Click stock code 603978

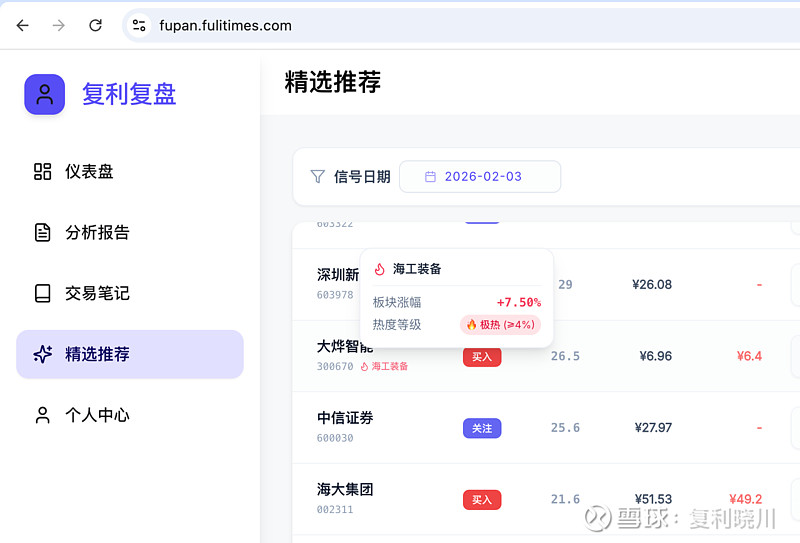click(335, 295)
